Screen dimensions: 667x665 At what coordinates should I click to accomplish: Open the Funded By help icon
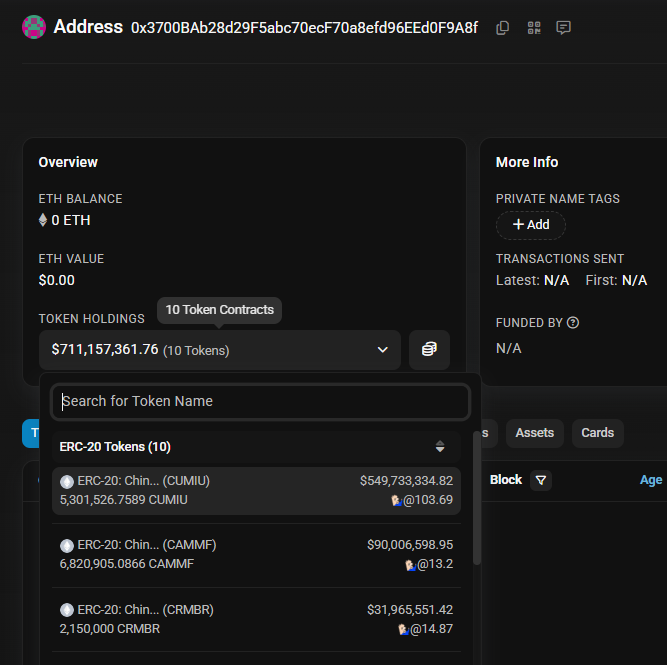pos(573,323)
